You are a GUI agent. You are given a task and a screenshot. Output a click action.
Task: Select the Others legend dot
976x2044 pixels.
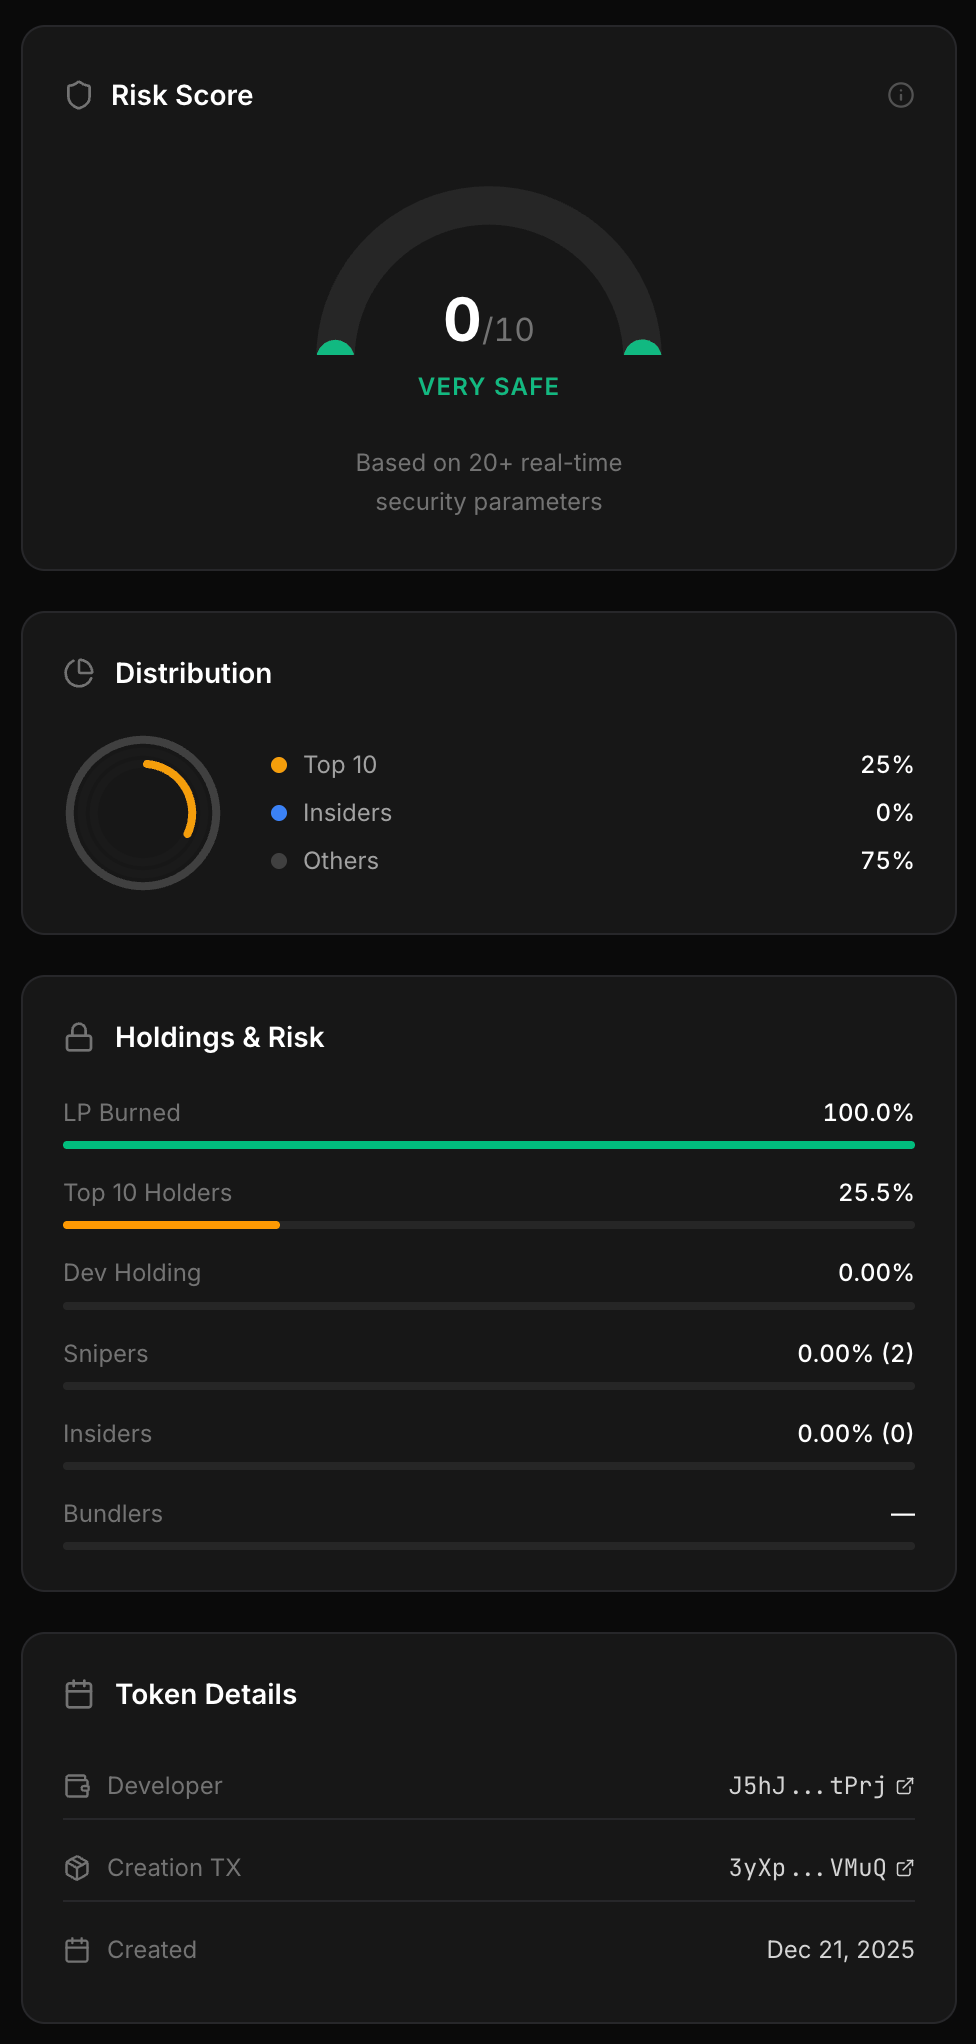pos(279,861)
